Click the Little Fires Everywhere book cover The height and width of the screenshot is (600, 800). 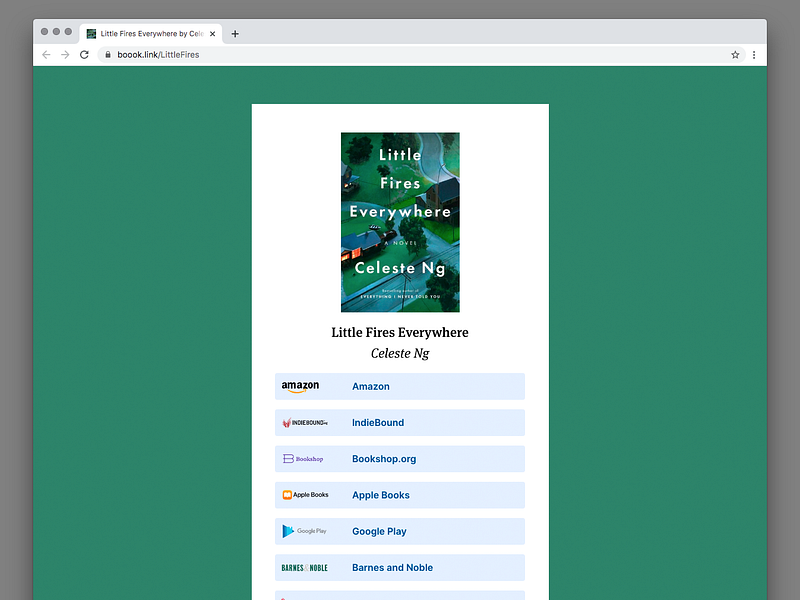400,222
